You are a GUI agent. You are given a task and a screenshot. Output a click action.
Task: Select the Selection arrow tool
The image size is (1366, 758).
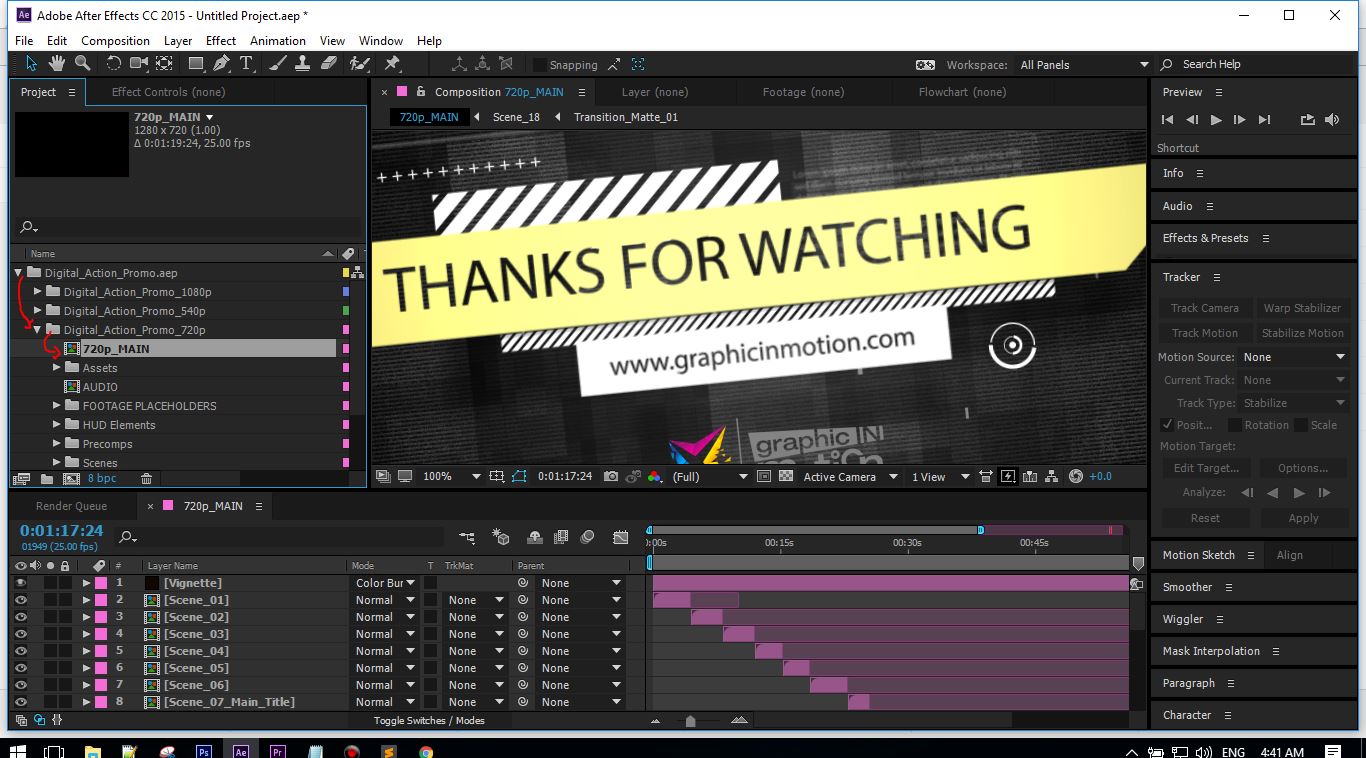[31, 63]
